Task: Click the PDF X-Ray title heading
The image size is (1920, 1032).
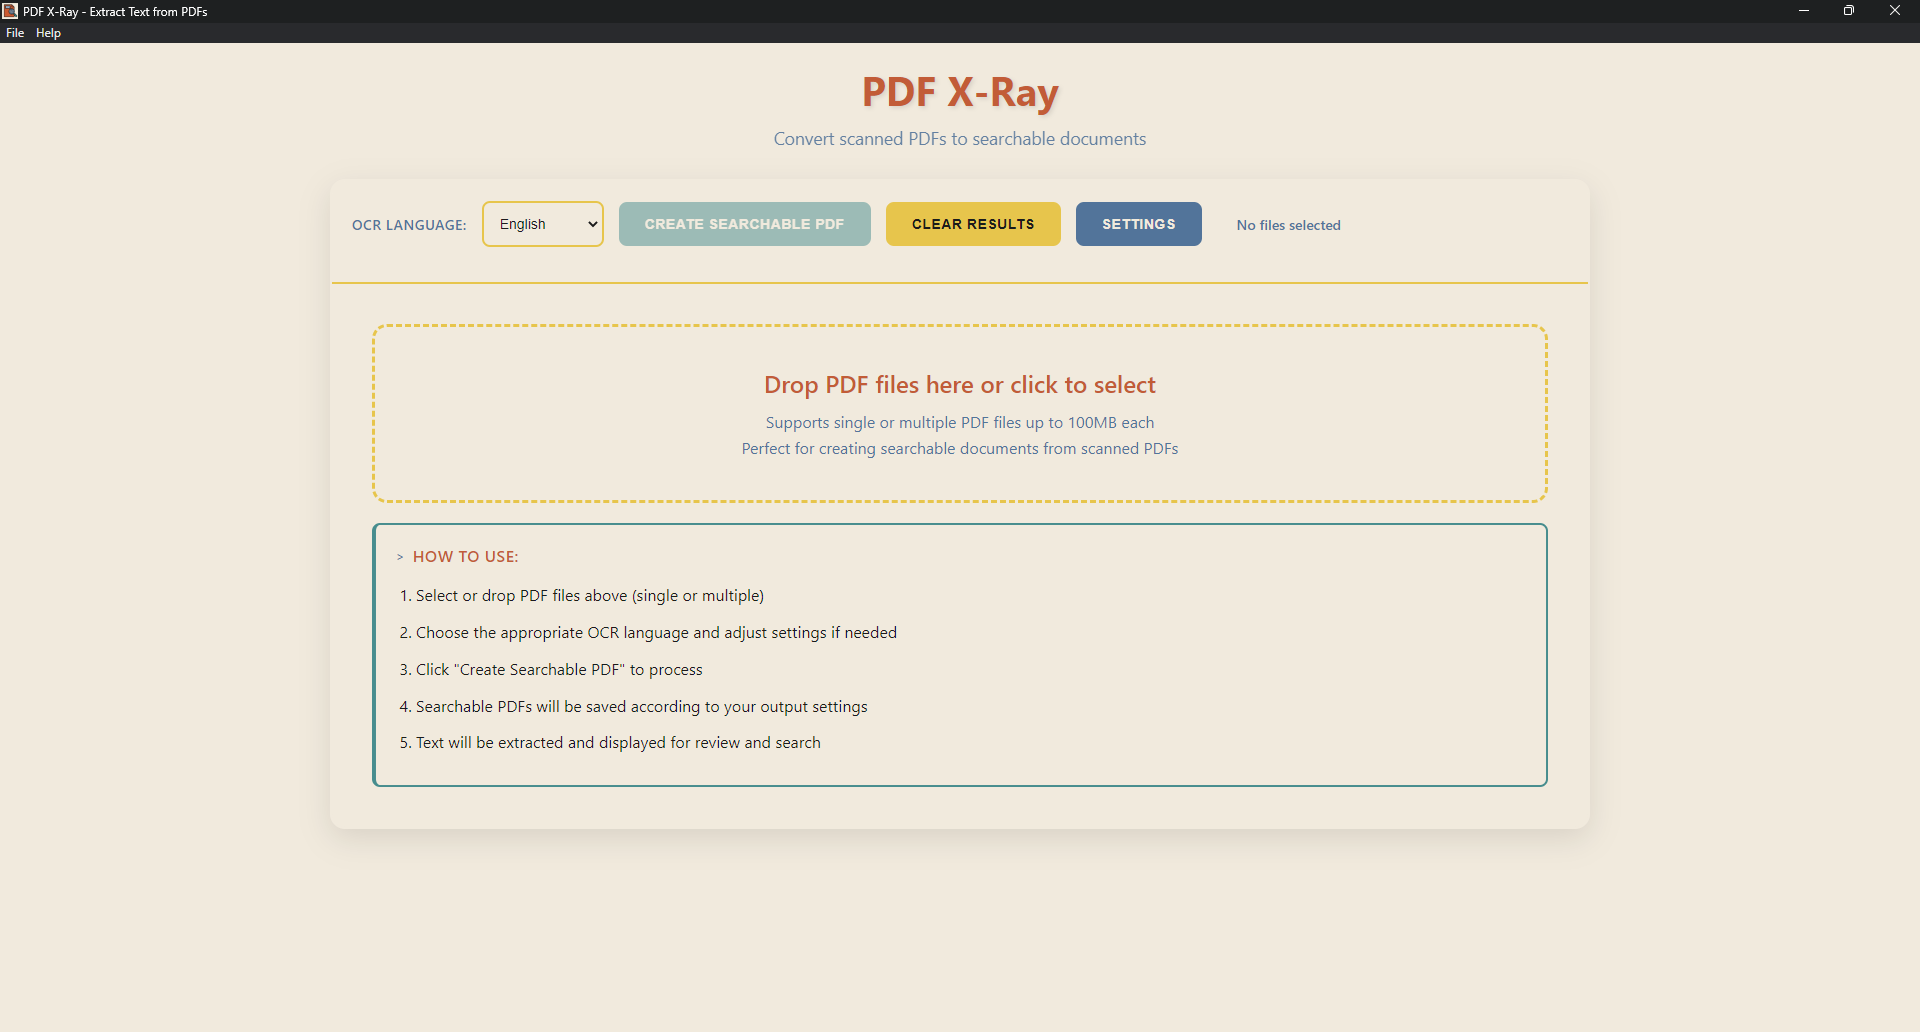Action: coord(959,92)
